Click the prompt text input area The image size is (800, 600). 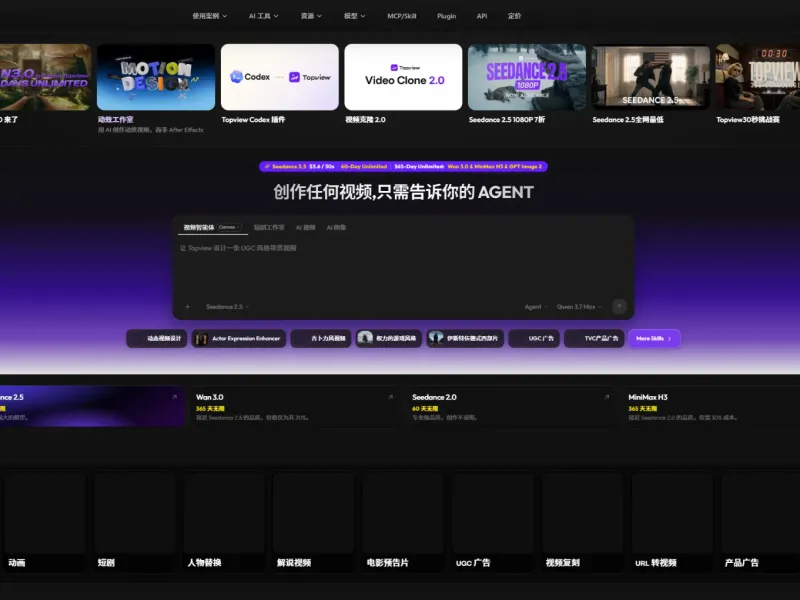[x=403, y=268]
